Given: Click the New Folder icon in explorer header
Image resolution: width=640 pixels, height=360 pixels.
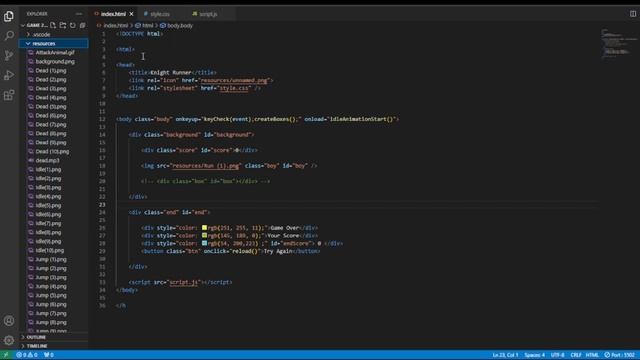Looking at the screenshot, I should click(x=63, y=25).
